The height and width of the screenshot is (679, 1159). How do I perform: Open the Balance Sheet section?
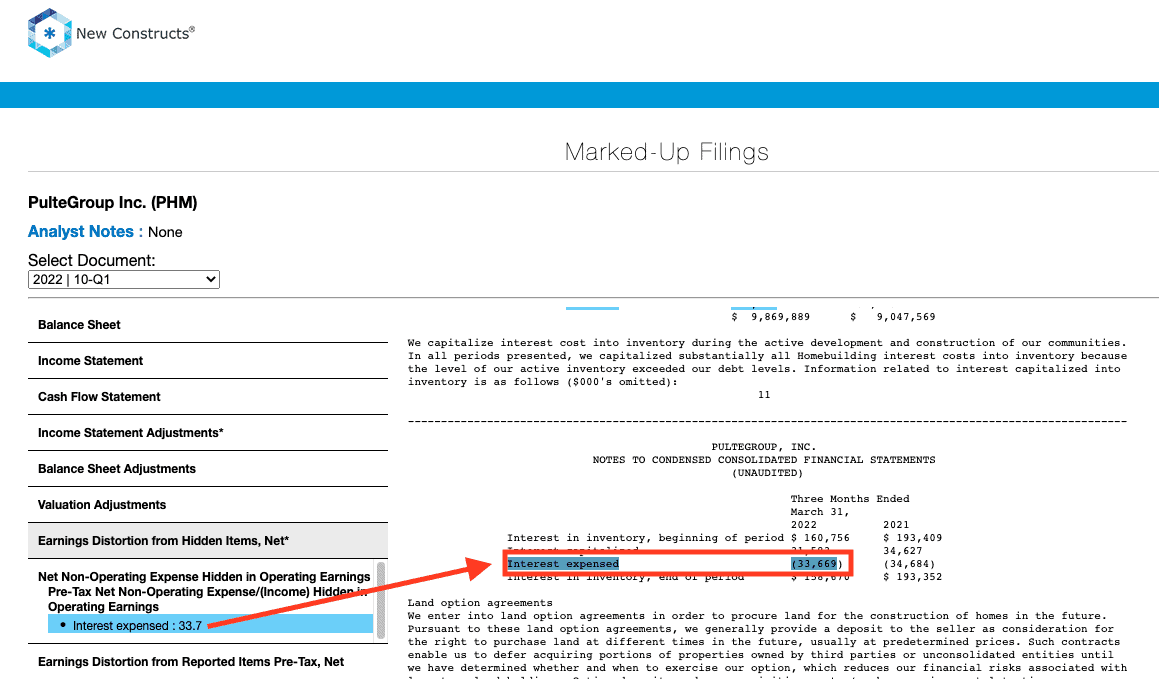(208, 325)
